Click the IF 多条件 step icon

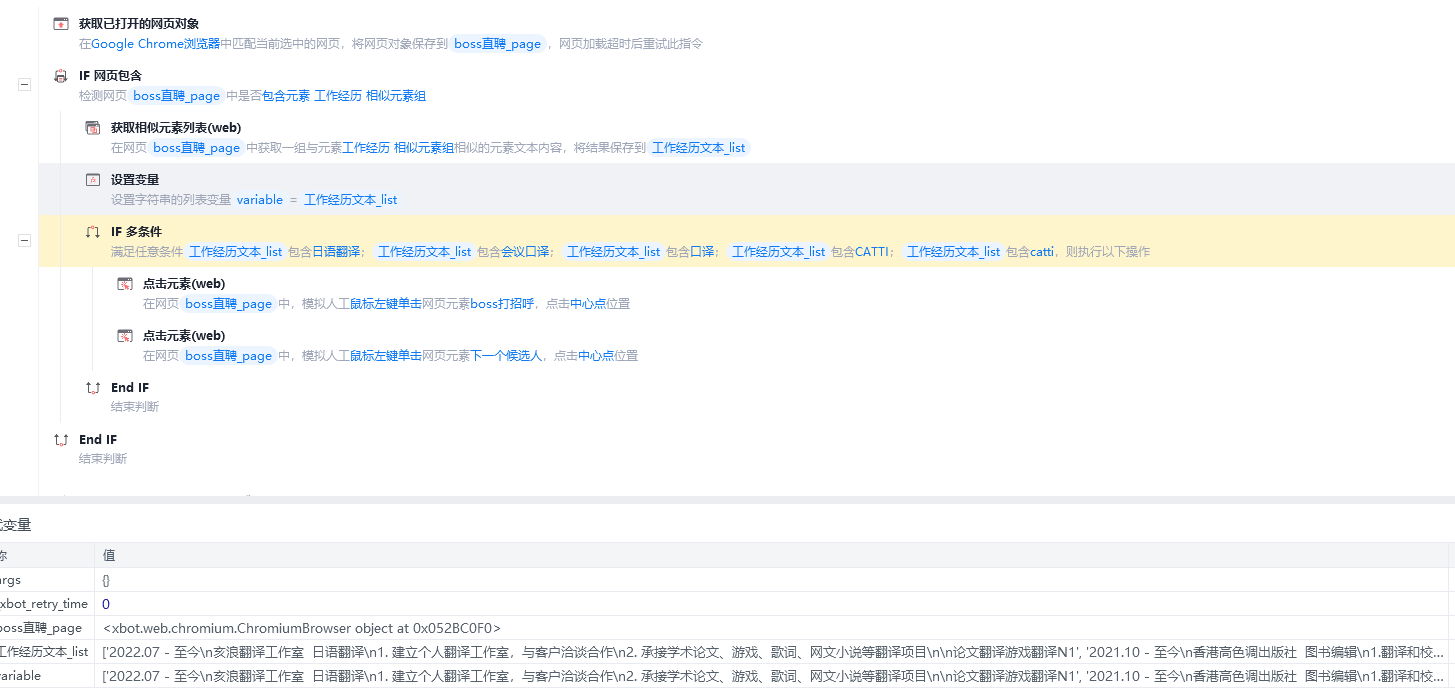tap(93, 232)
